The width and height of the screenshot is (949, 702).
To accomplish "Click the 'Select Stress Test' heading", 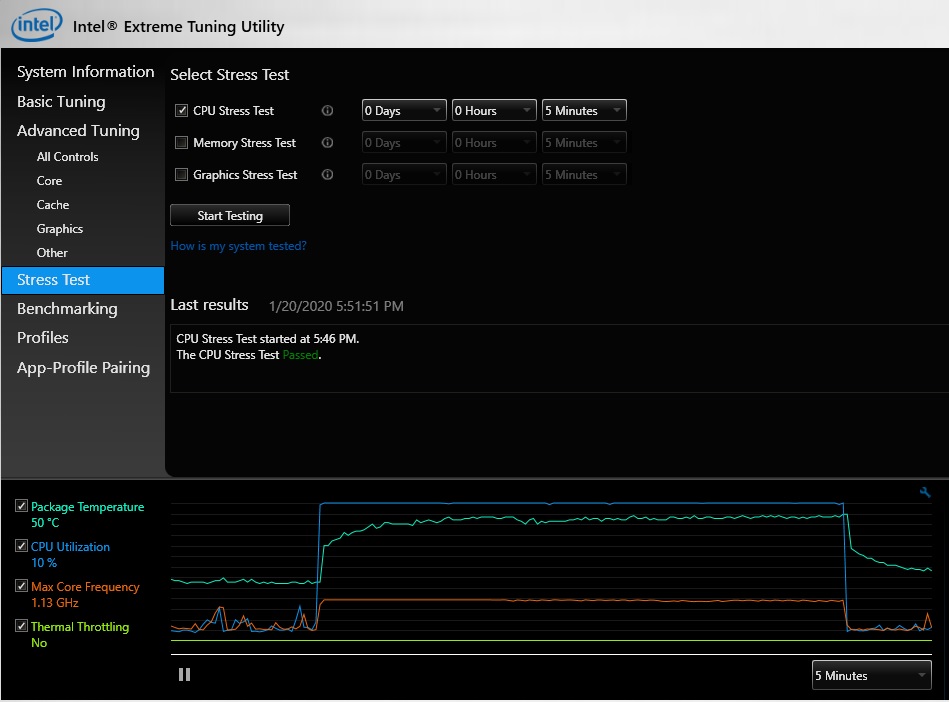I will 229,75.
